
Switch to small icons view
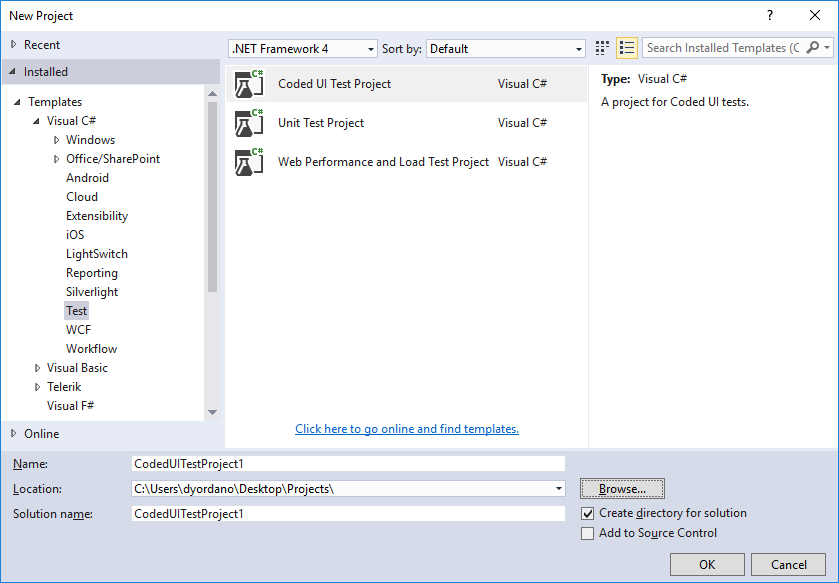[602, 48]
